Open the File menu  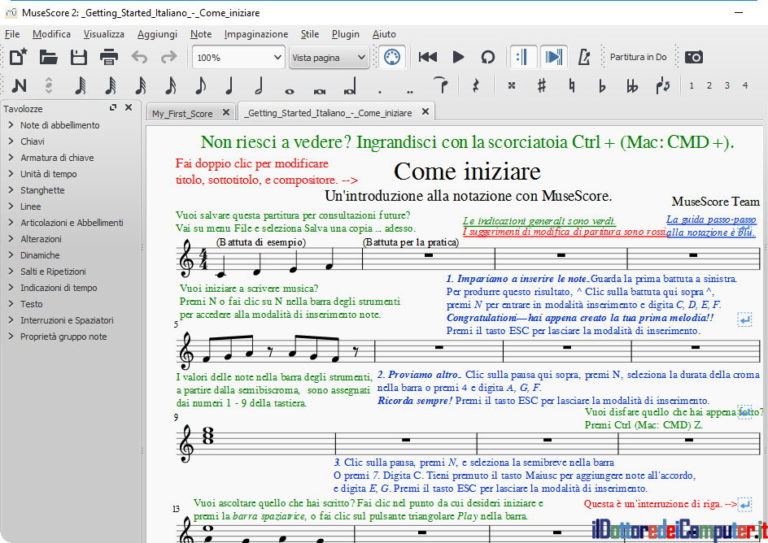pos(12,34)
